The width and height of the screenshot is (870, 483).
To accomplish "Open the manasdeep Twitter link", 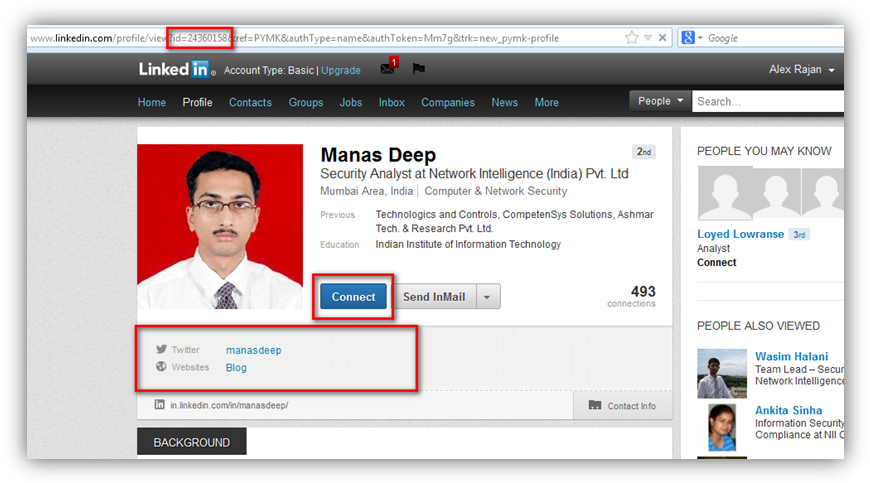I will click(254, 350).
